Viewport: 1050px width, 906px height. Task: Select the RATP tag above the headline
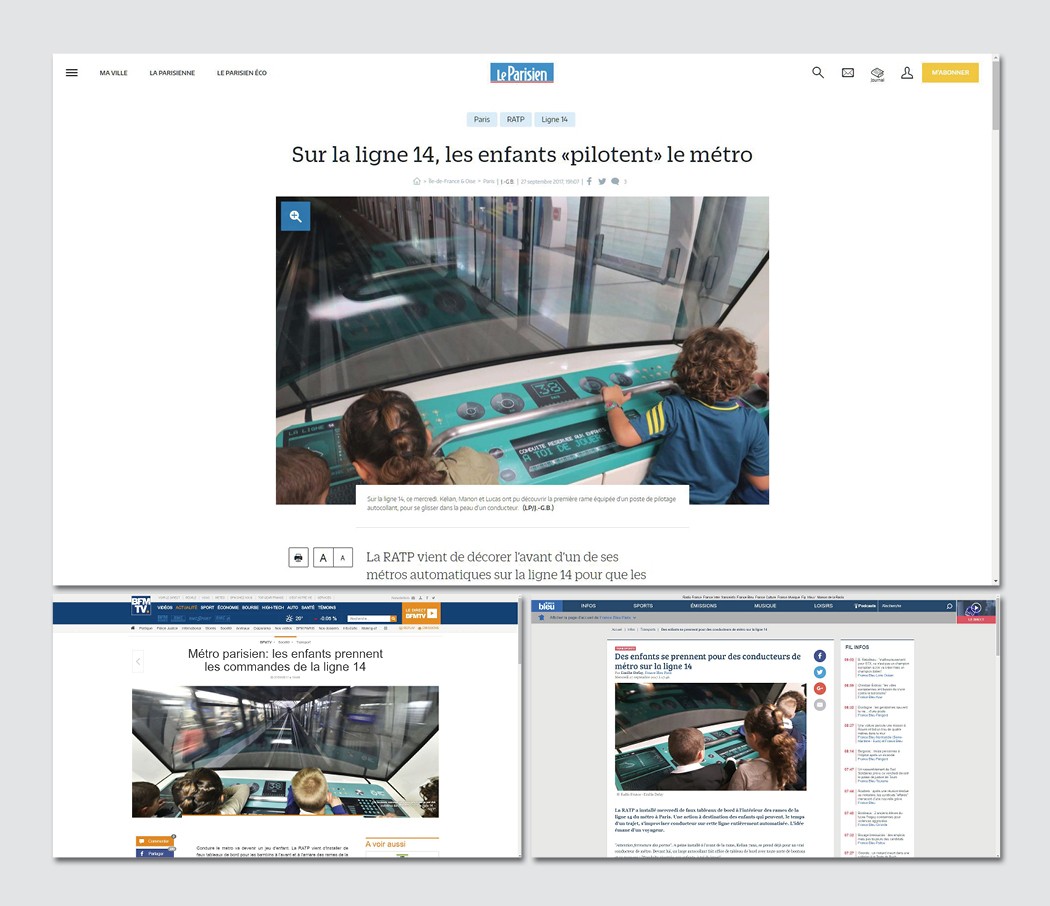(515, 119)
